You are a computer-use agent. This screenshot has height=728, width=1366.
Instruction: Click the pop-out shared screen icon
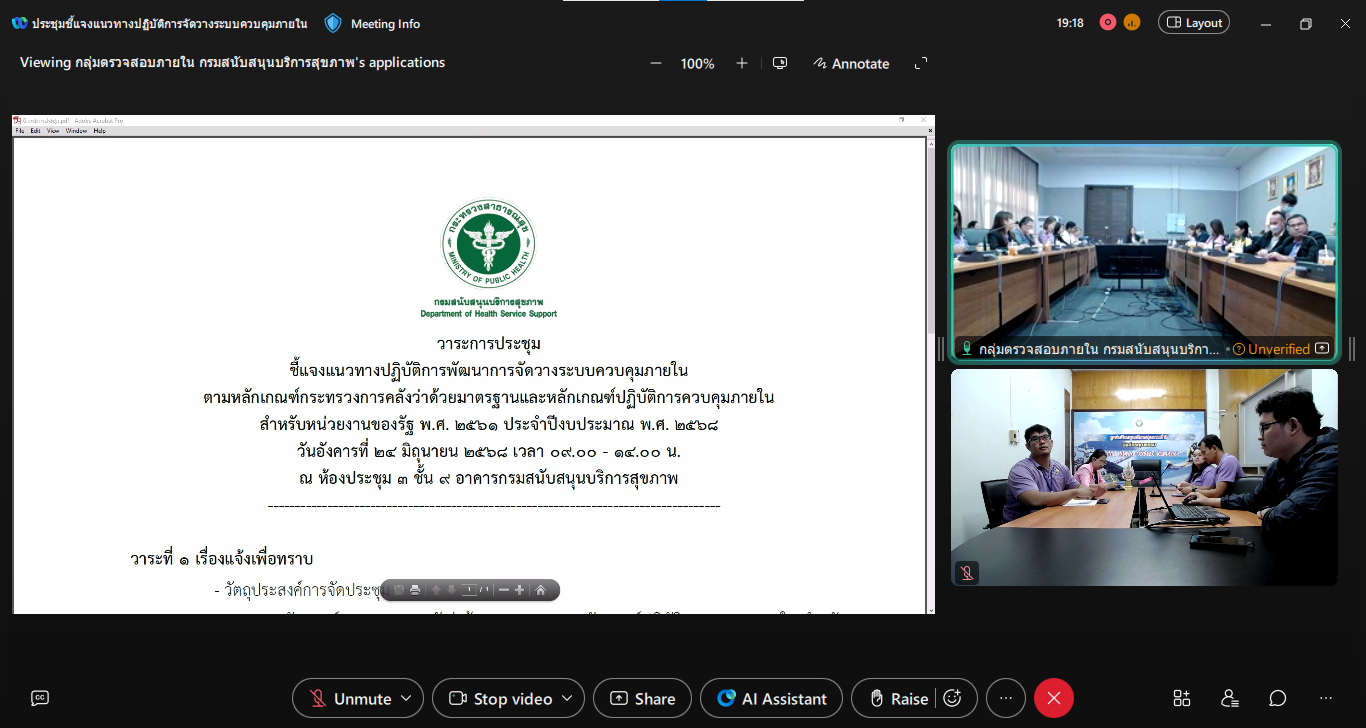click(x=780, y=63)
